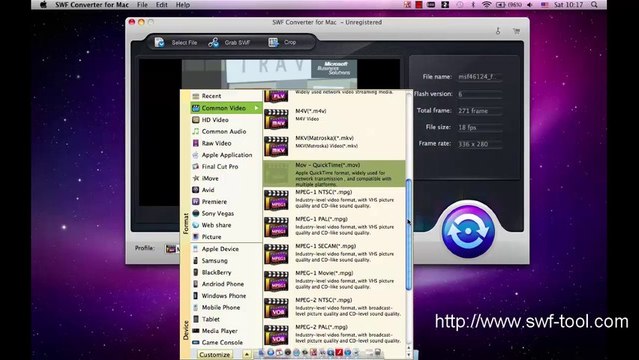639x360 pixels.
Task: Choose the Media Player category
Action: click(x=226, y=331)
